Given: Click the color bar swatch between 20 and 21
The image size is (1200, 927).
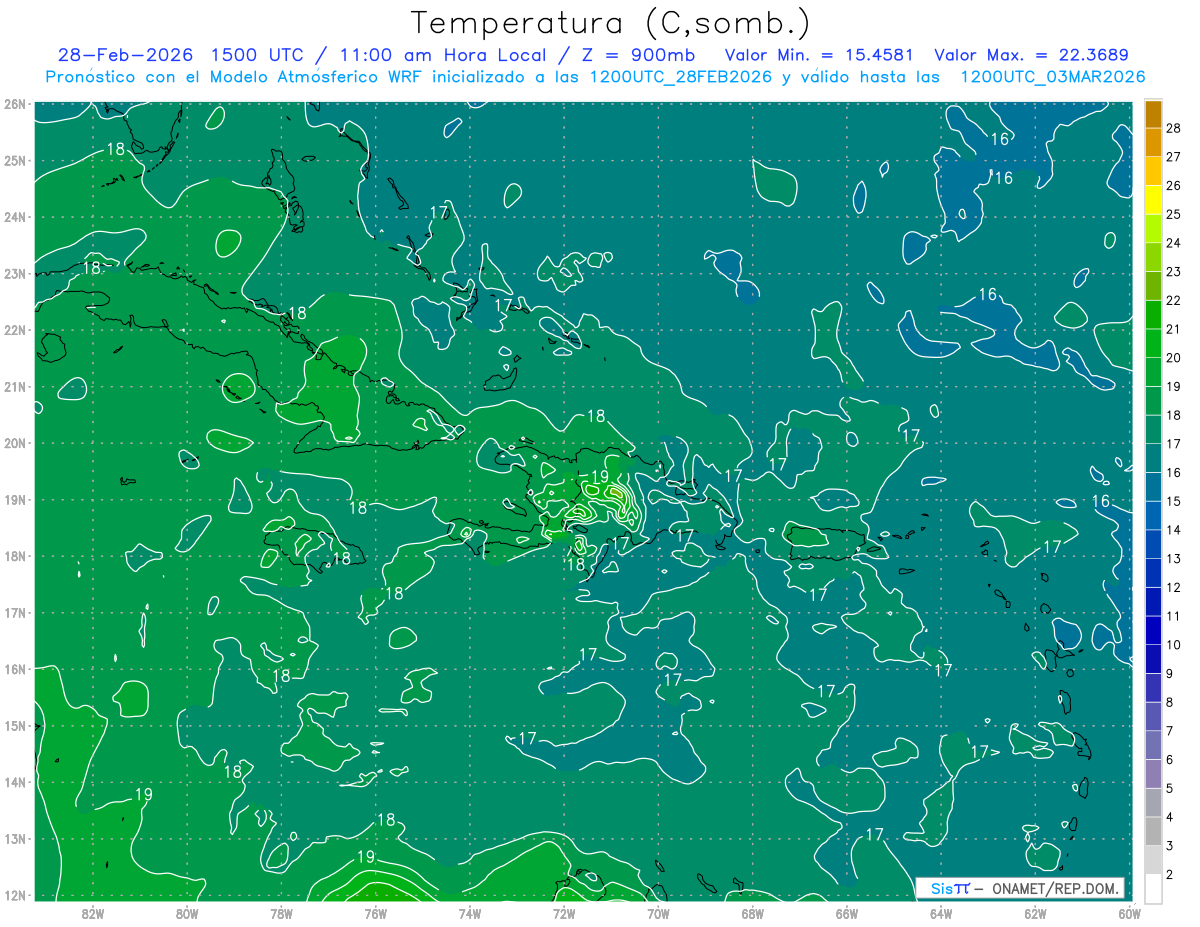Looking at the screenshot, I should 1153,343.
